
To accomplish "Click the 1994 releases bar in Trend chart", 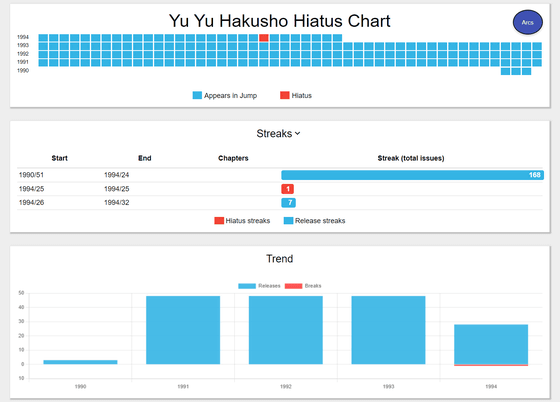I will coord(491,344).
